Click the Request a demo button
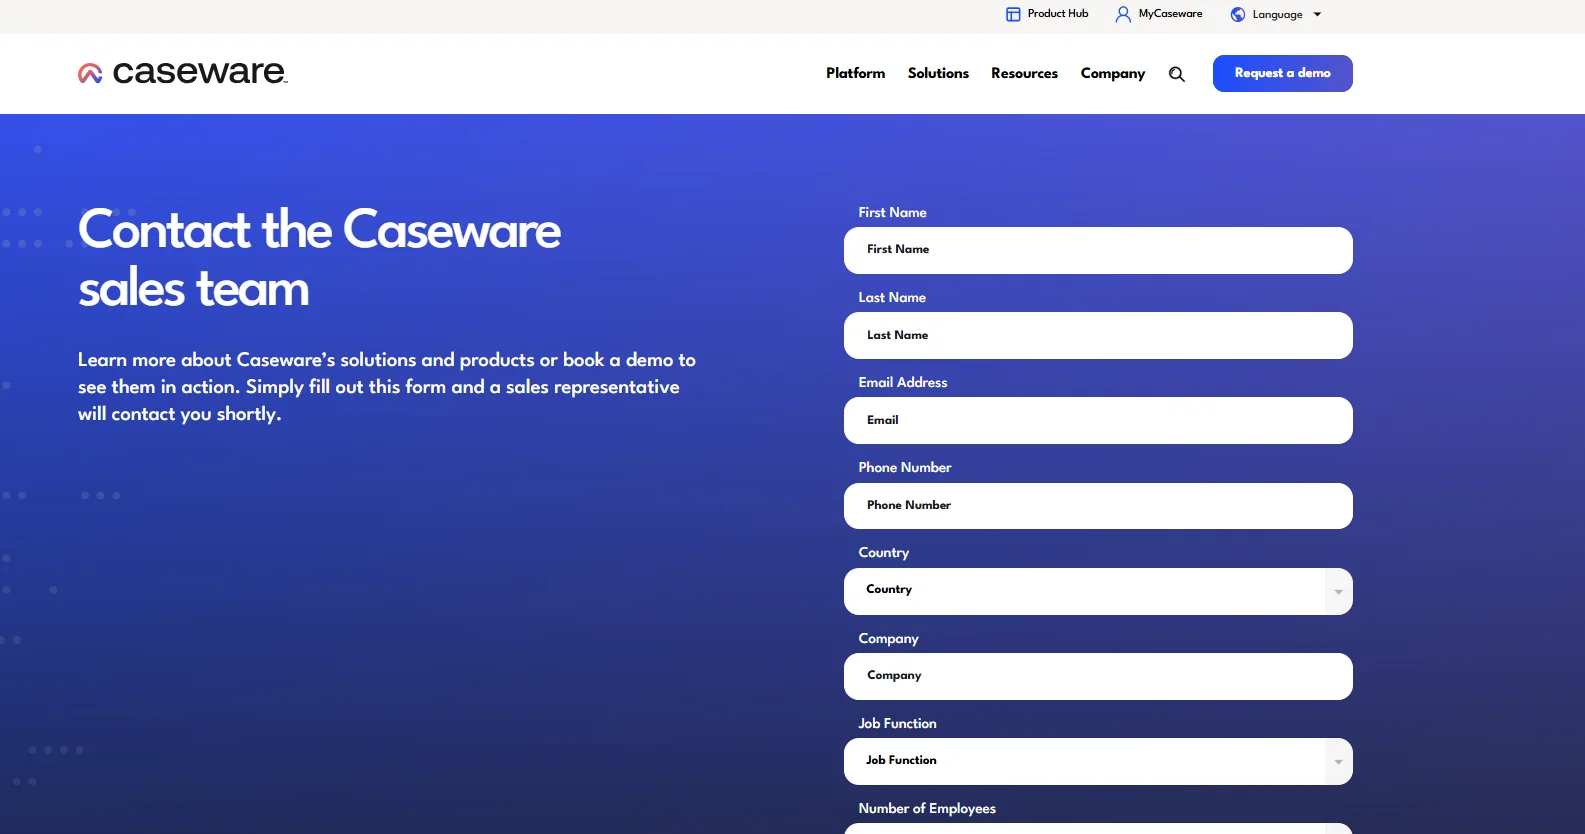The width and height of the screenshot is (1585, 834). pyautogui.click(x=1283, y=73)
